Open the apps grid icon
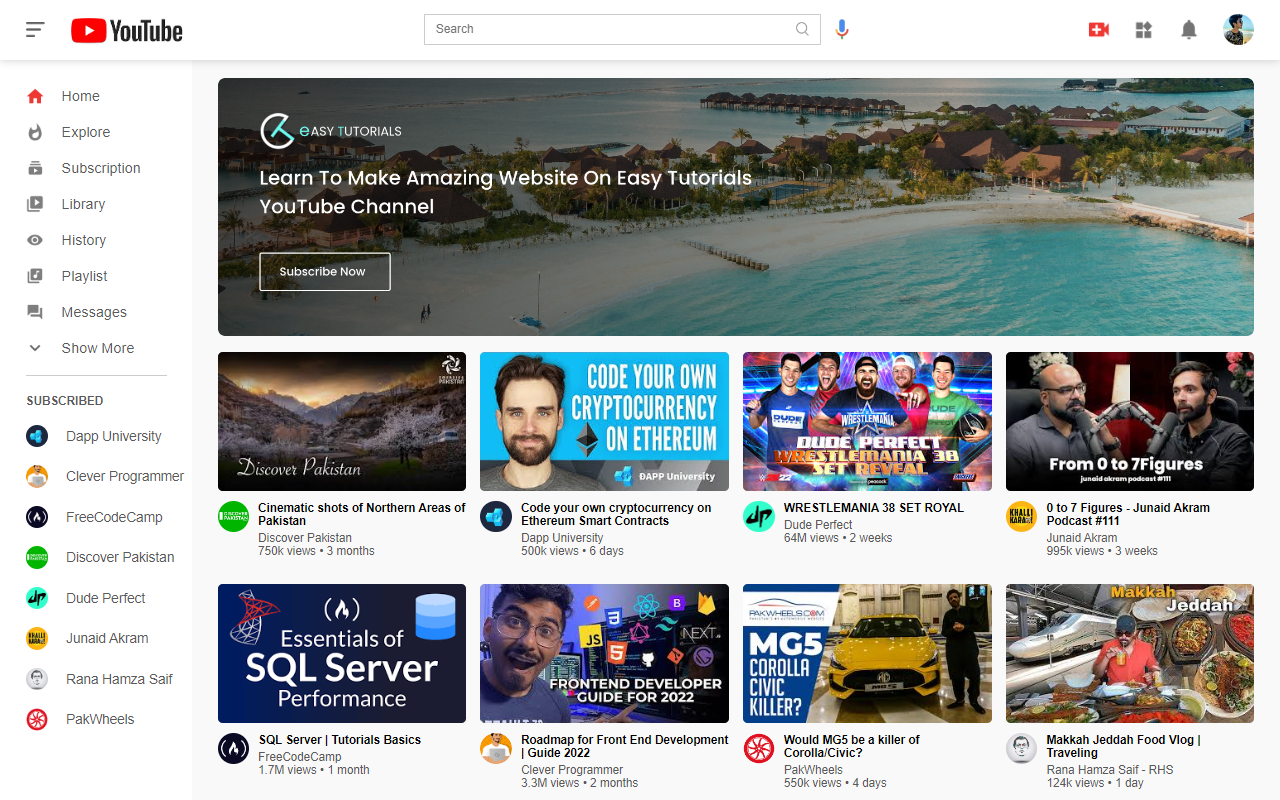 (x=1144, y=30)
